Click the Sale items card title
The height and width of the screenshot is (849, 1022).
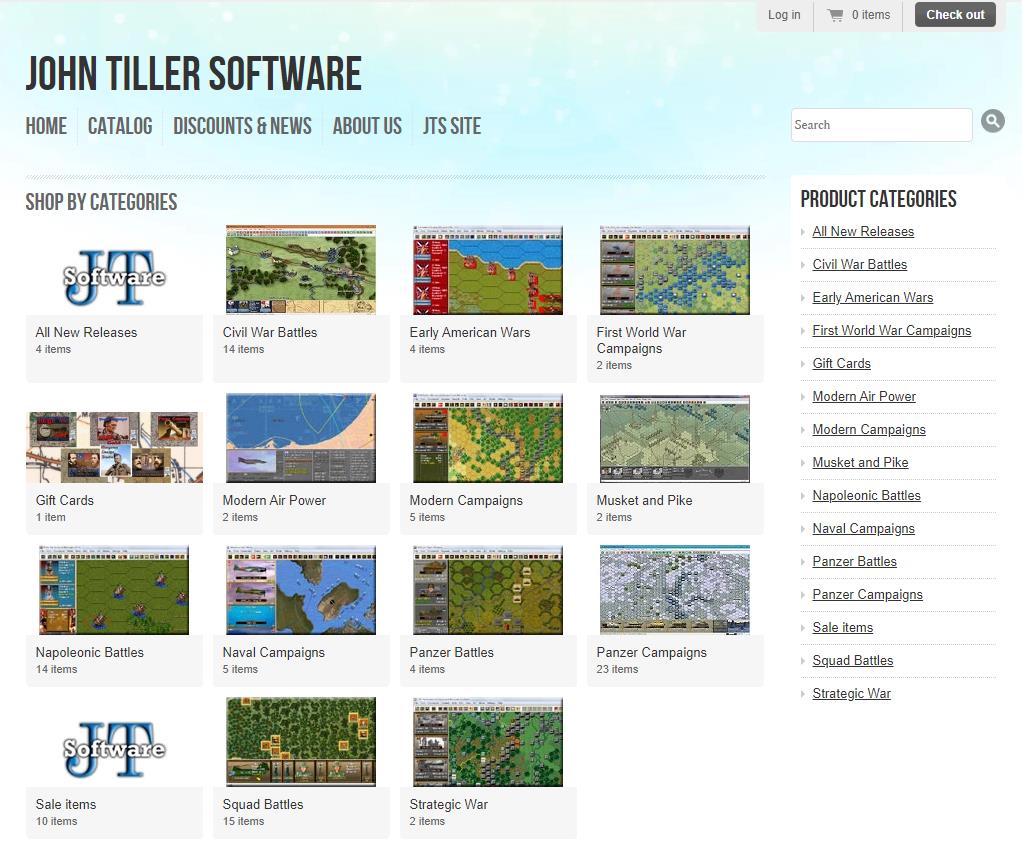point(66,804)
